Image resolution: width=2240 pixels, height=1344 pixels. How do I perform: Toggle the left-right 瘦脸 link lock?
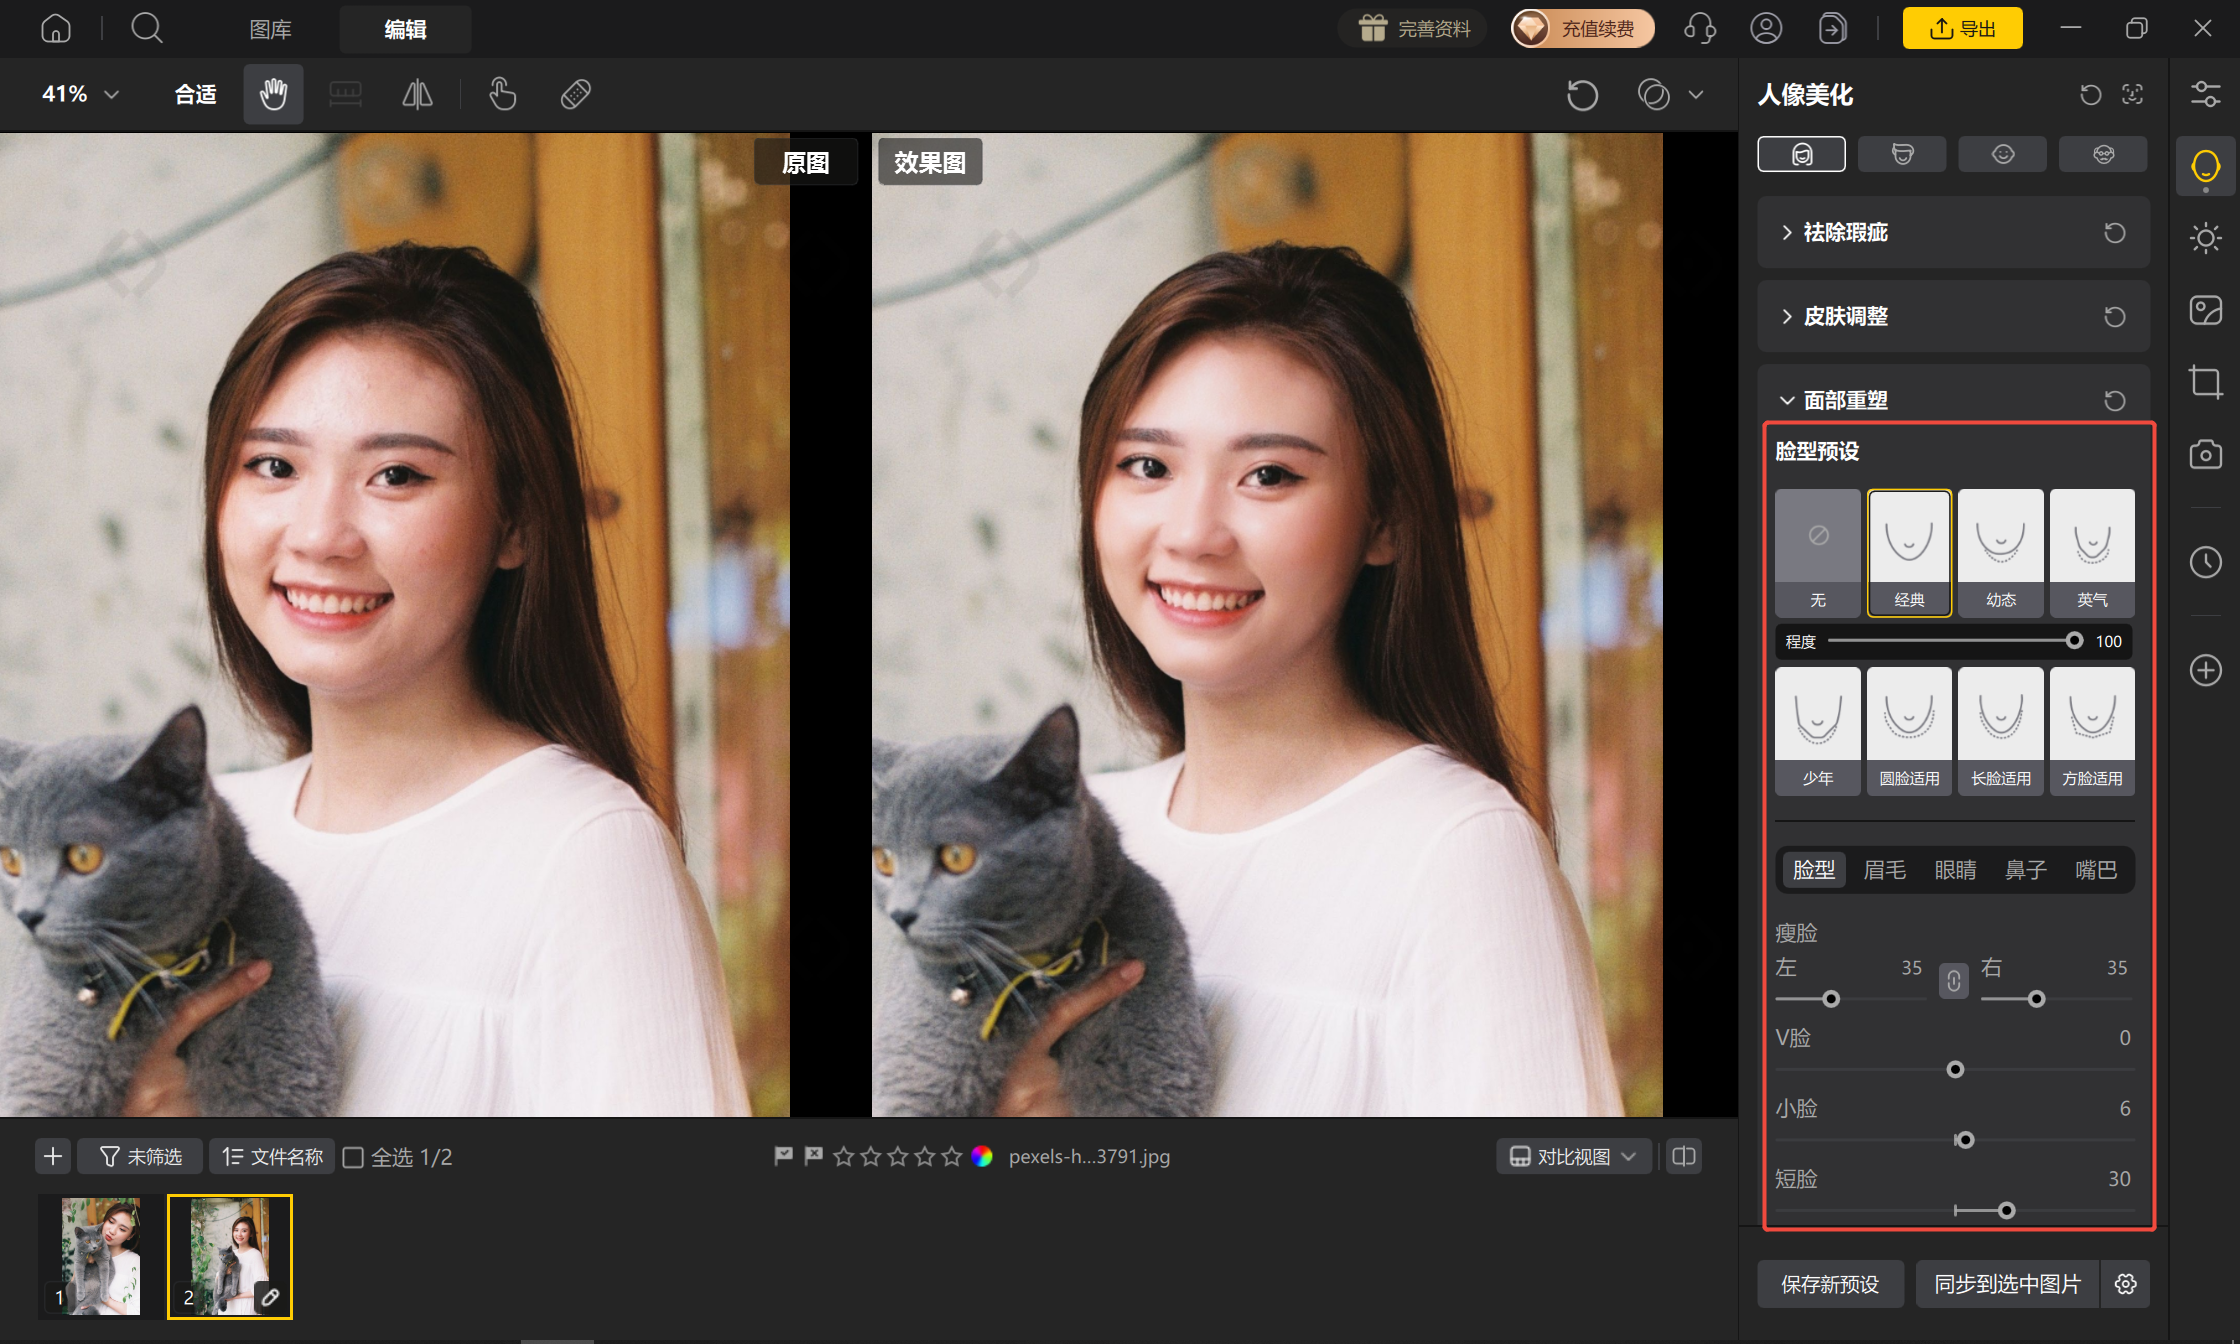click(1954, 981)
